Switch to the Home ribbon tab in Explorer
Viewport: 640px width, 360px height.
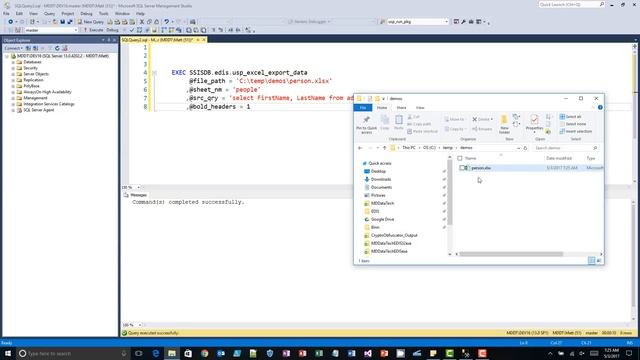(382, 108)
